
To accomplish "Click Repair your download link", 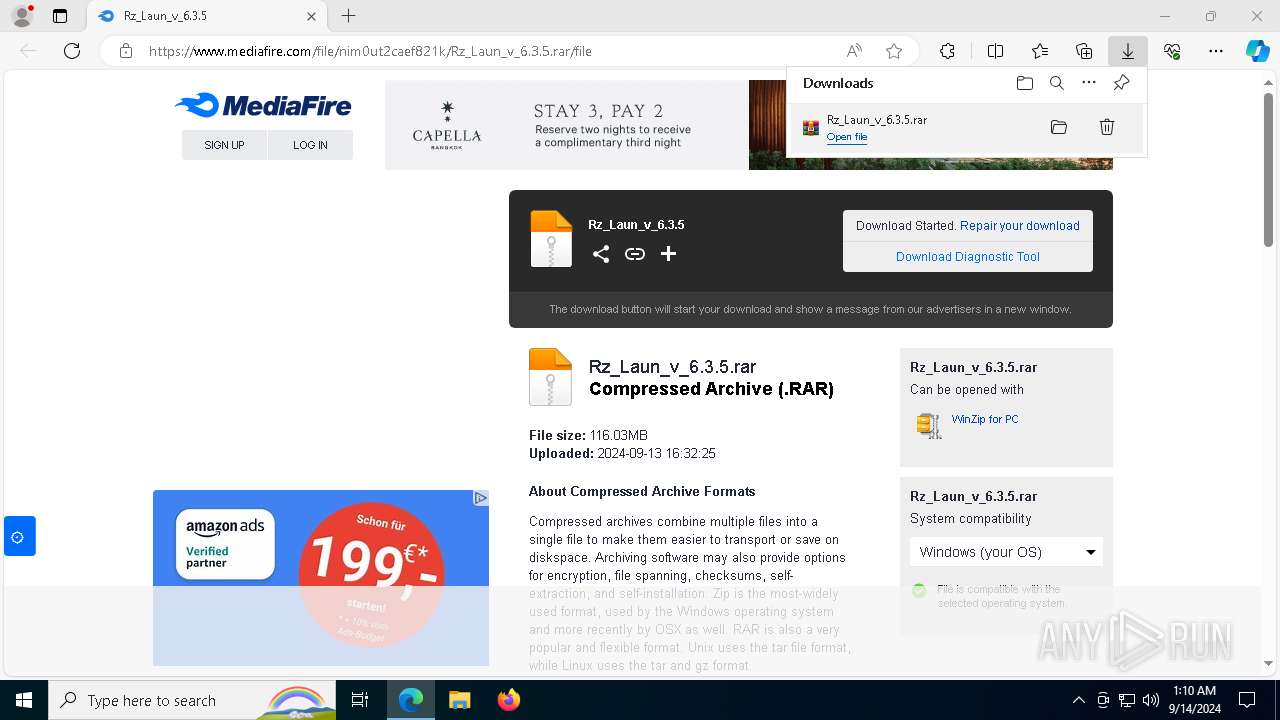I will [1020, 226].
